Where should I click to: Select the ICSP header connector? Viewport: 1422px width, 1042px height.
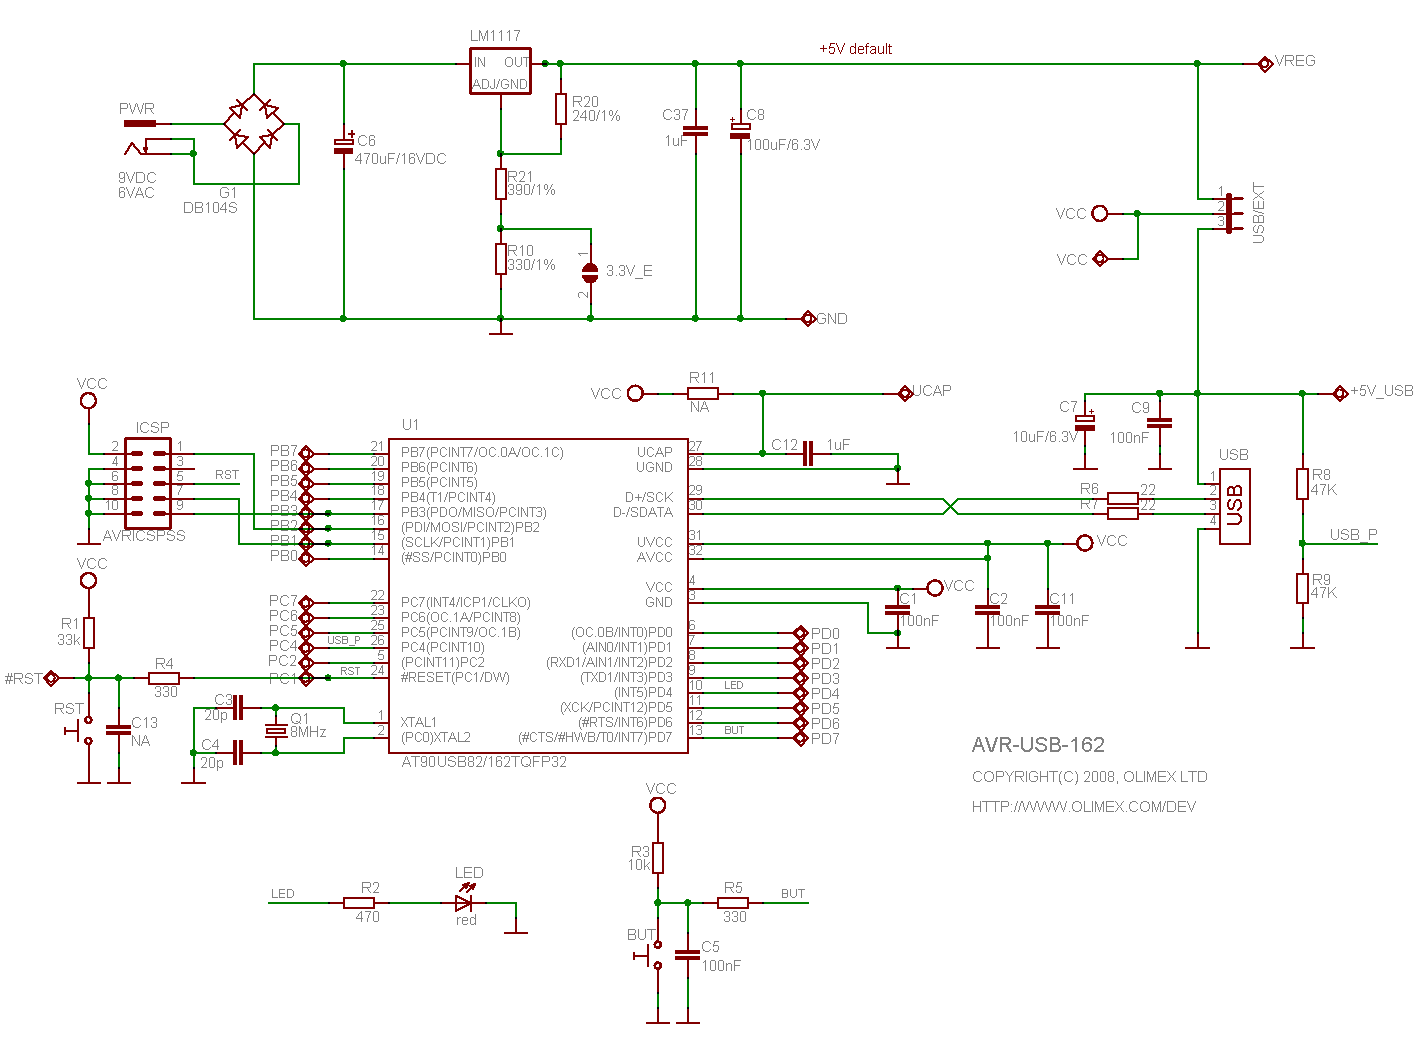tap(147, 483)
